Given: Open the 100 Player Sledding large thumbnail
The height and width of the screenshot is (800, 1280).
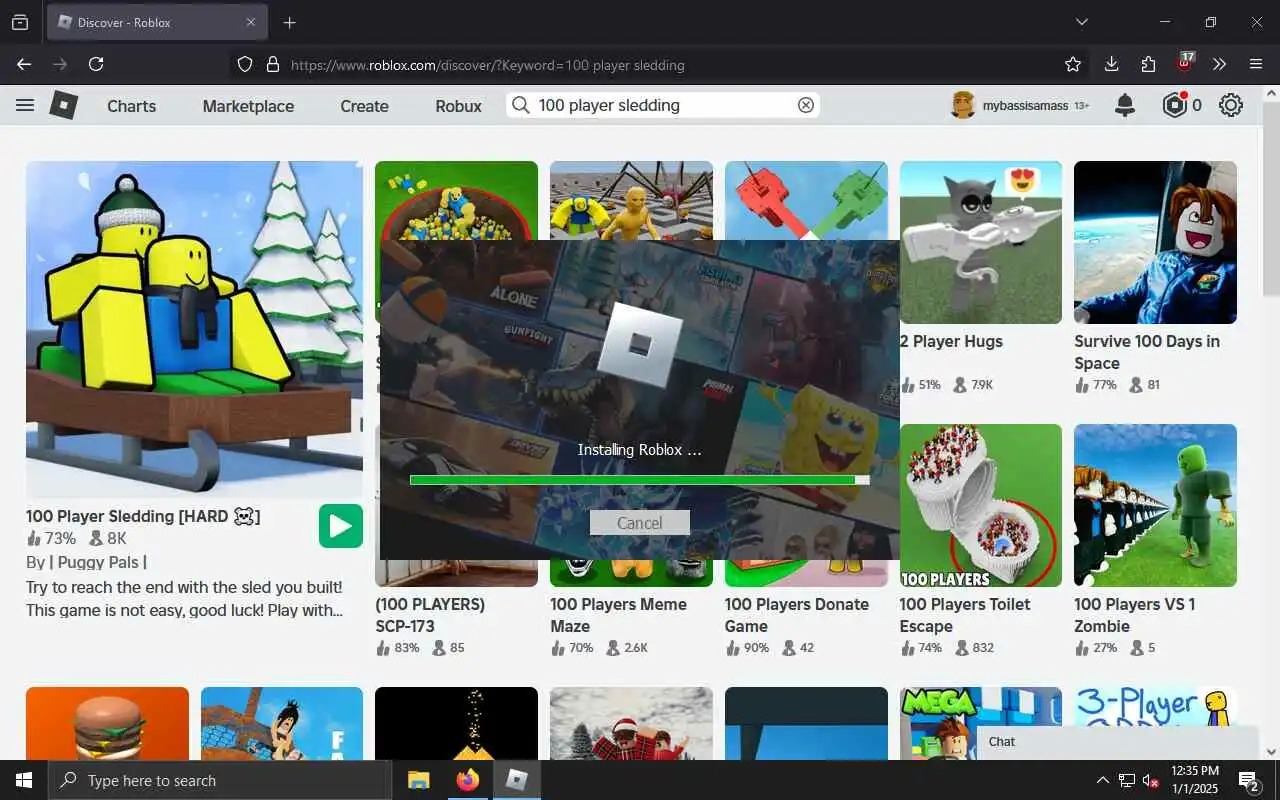Looking at the screenshot, I should (x=194, y=329).
